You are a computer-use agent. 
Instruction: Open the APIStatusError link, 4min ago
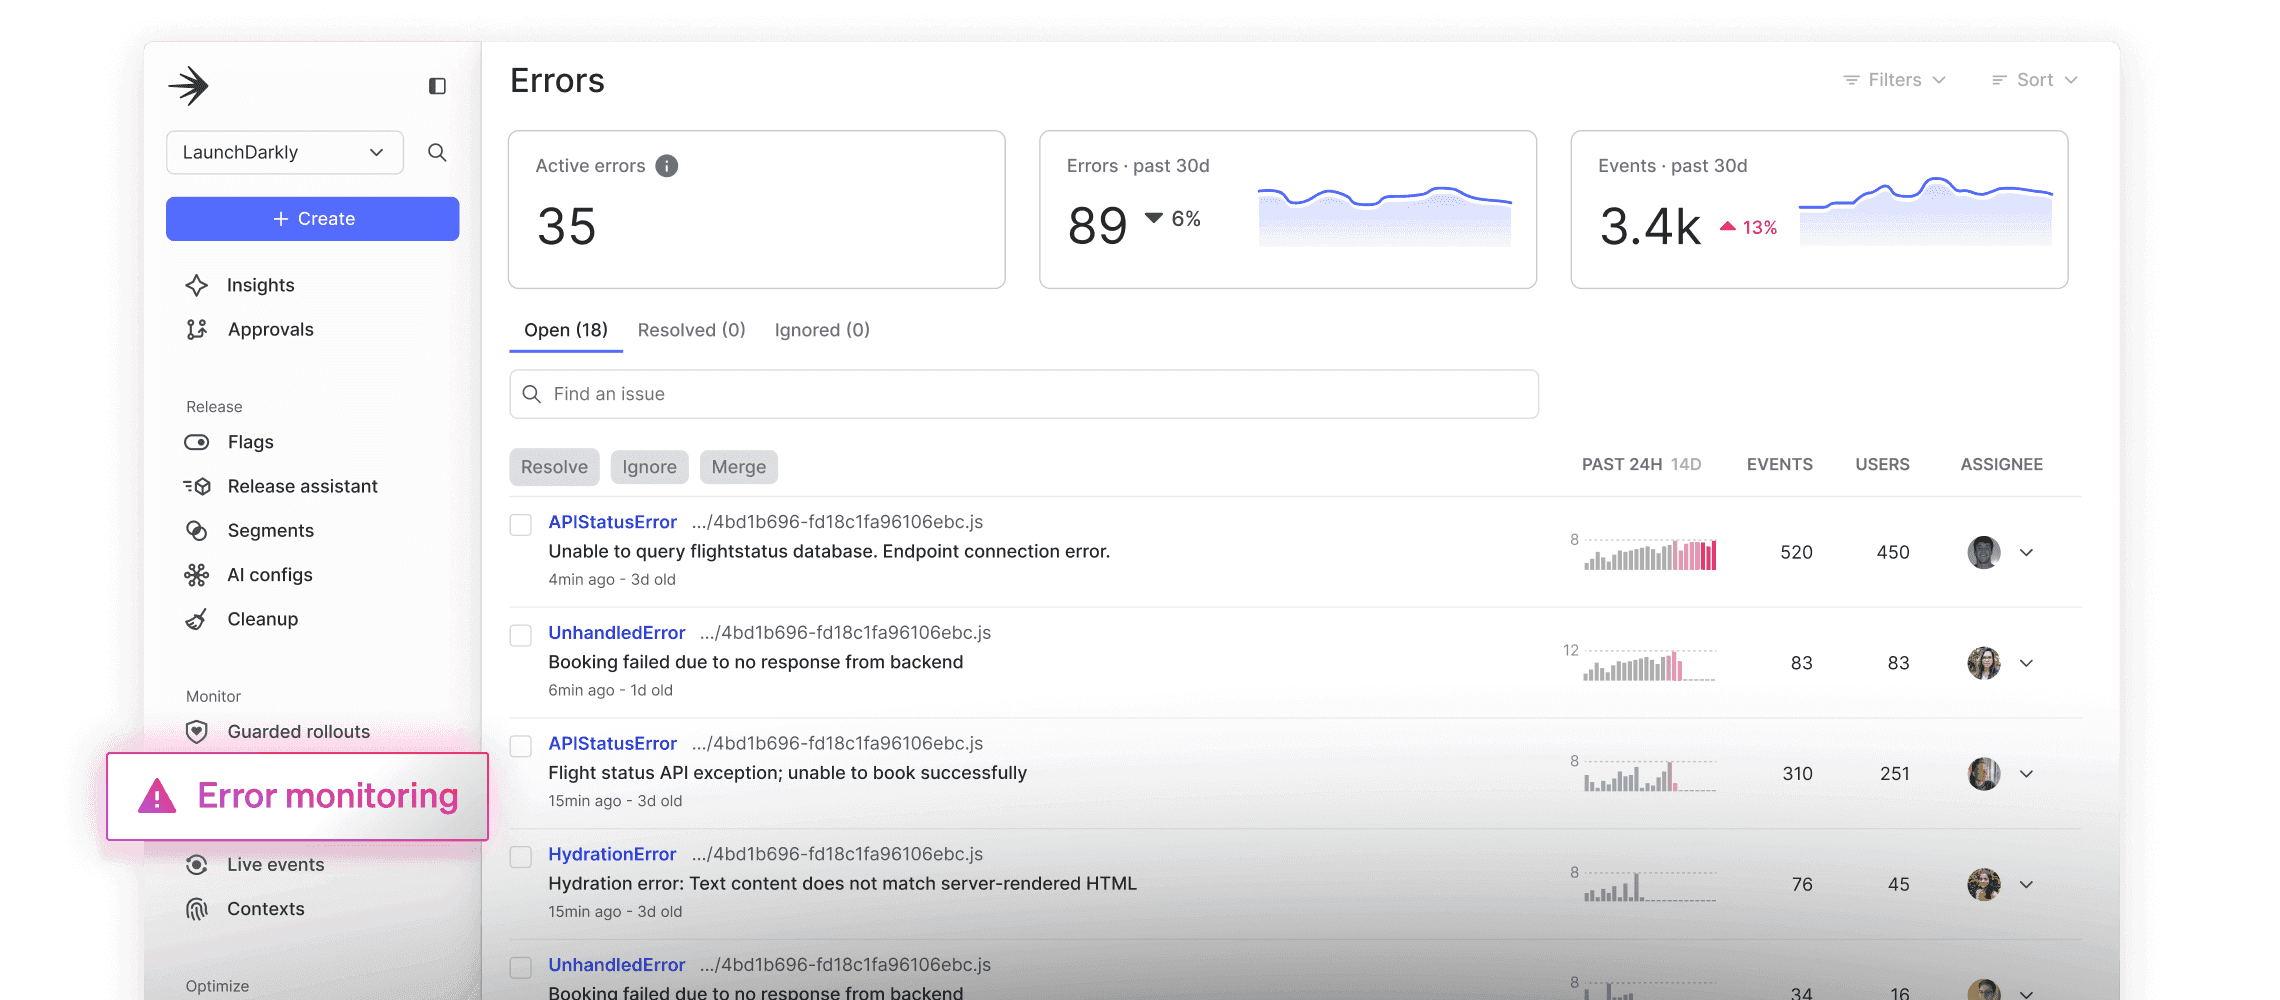(x=613, y=522)
